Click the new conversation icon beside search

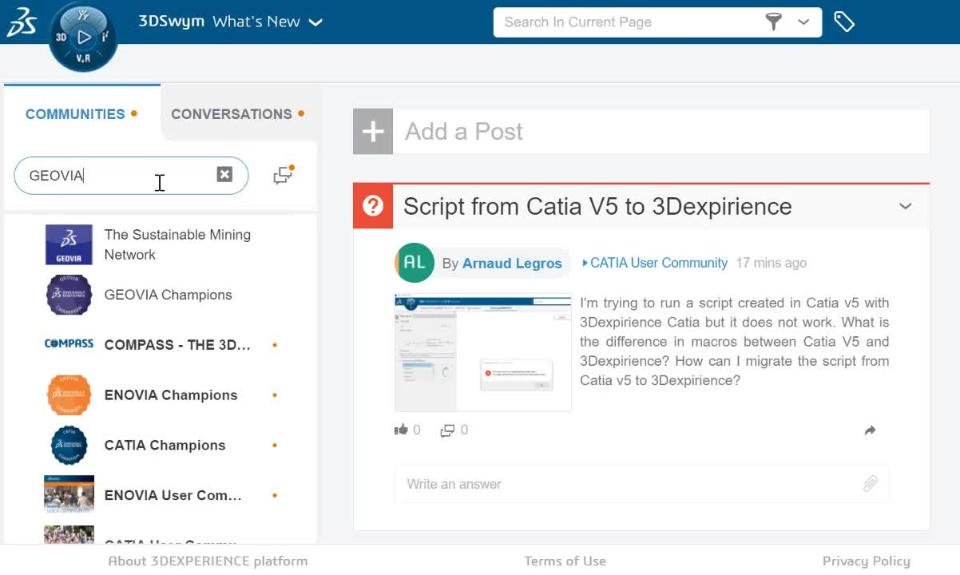tap(284, 175)
